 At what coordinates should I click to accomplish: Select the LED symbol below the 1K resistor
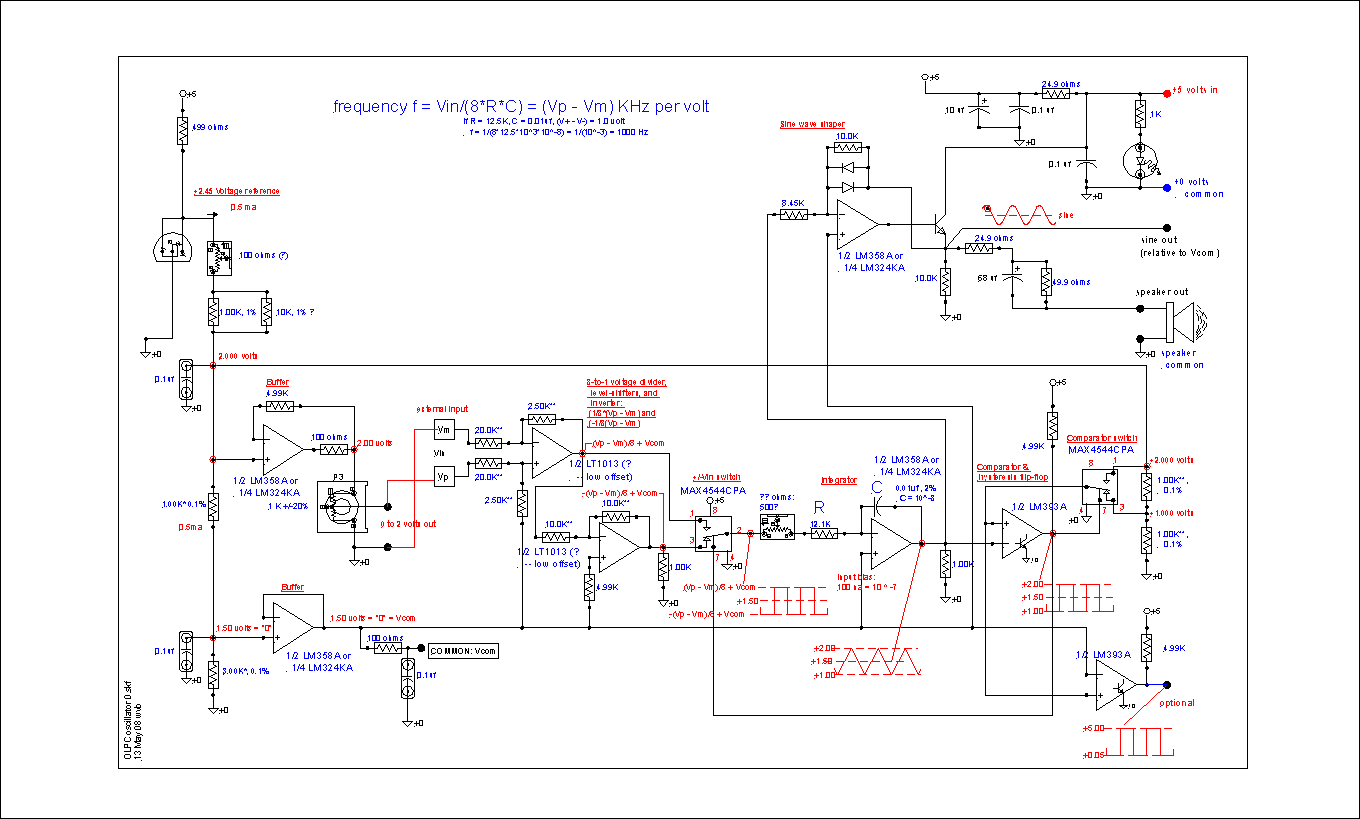pyautogui.click(x=1139, y=158)
